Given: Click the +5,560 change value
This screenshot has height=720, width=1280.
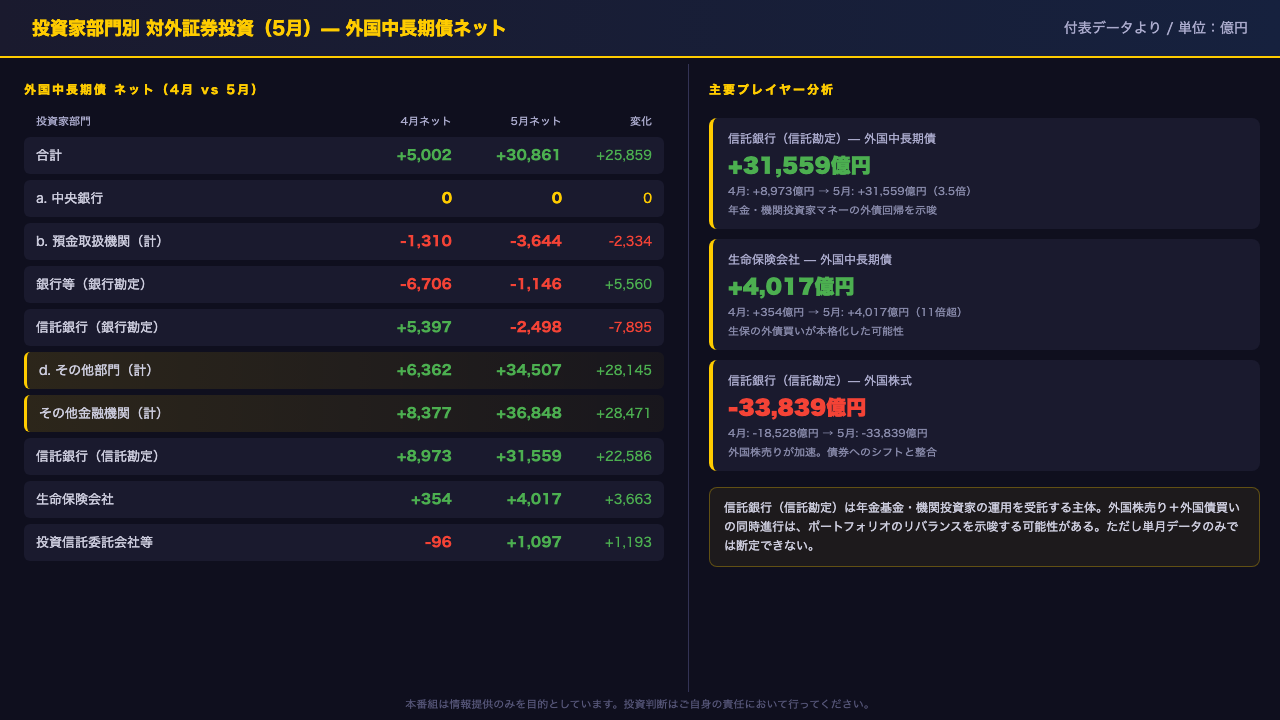Looking at the screenshot, I should coord(628,285).
